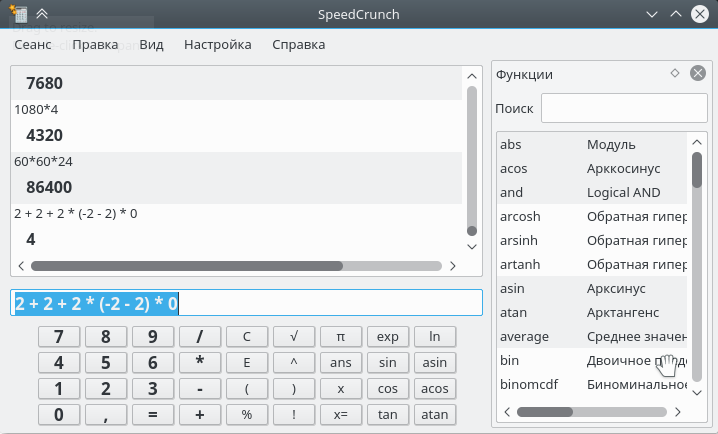Click the SpeedCrunch app icon in title bar
The height and width of the screenshot is (434, 718).
click(18, 14)
